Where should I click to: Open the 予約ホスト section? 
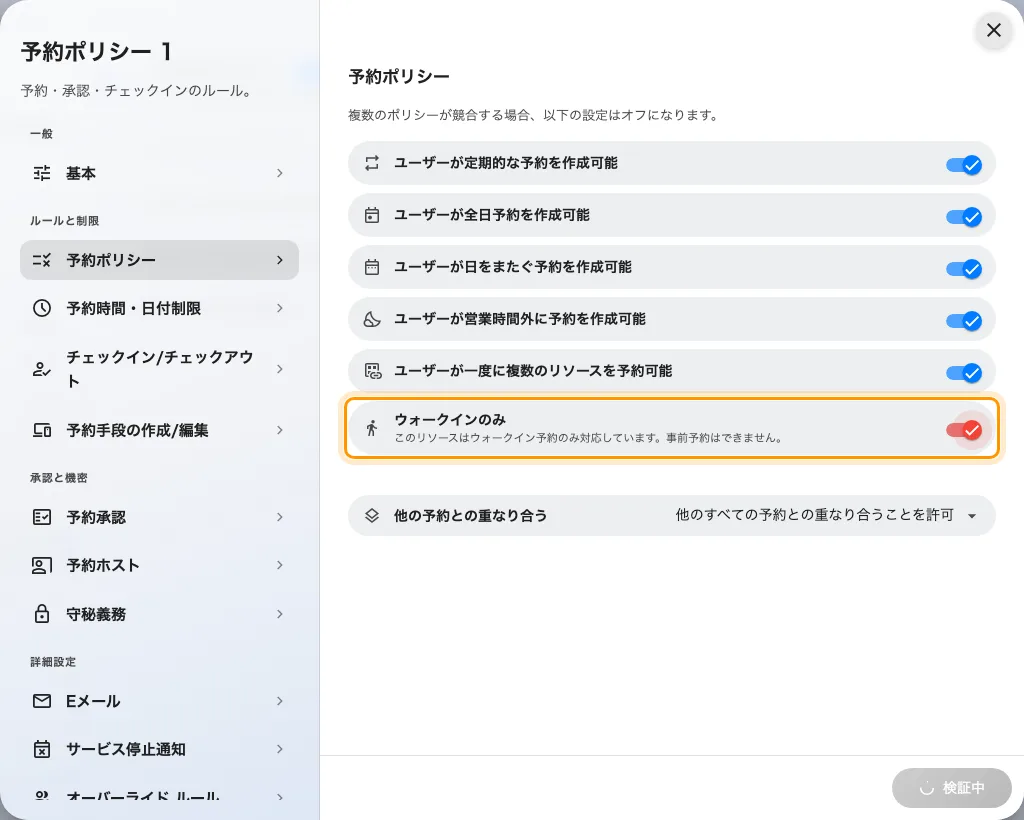[x=159, y=565]
